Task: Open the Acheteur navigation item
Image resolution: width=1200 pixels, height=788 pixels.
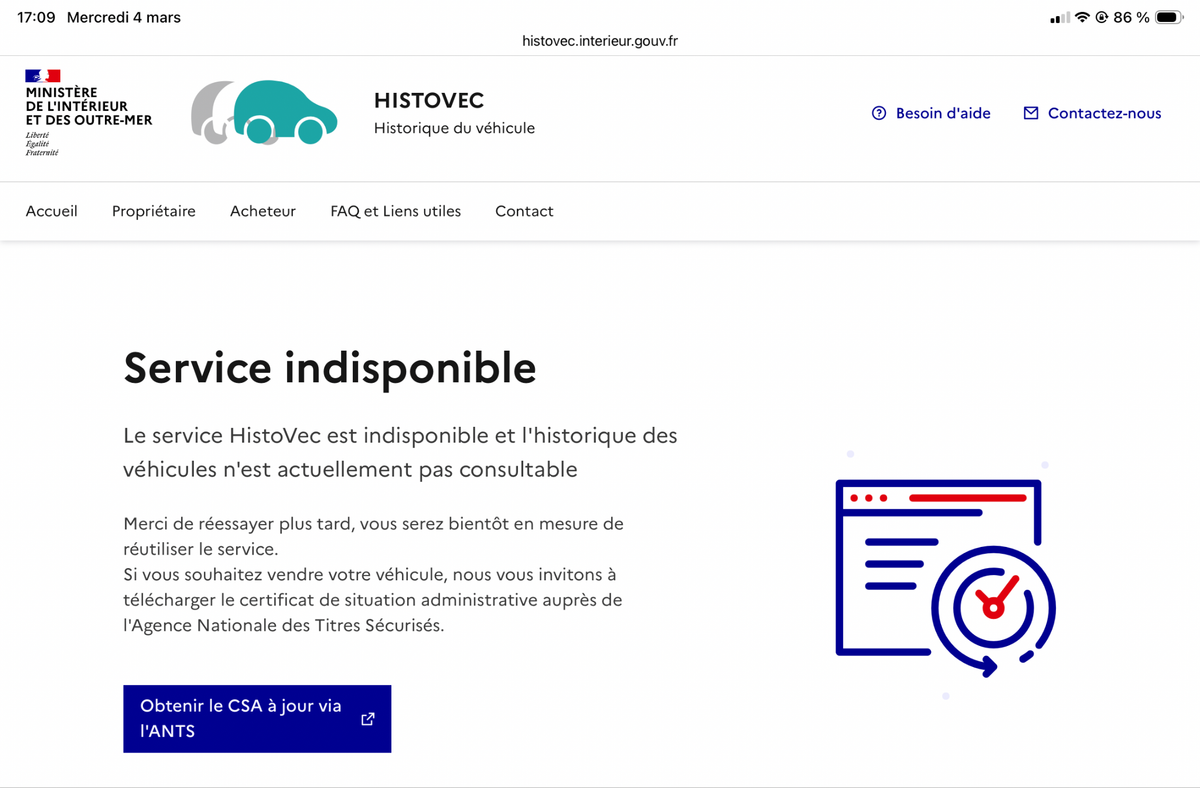Action: (263, 211)
